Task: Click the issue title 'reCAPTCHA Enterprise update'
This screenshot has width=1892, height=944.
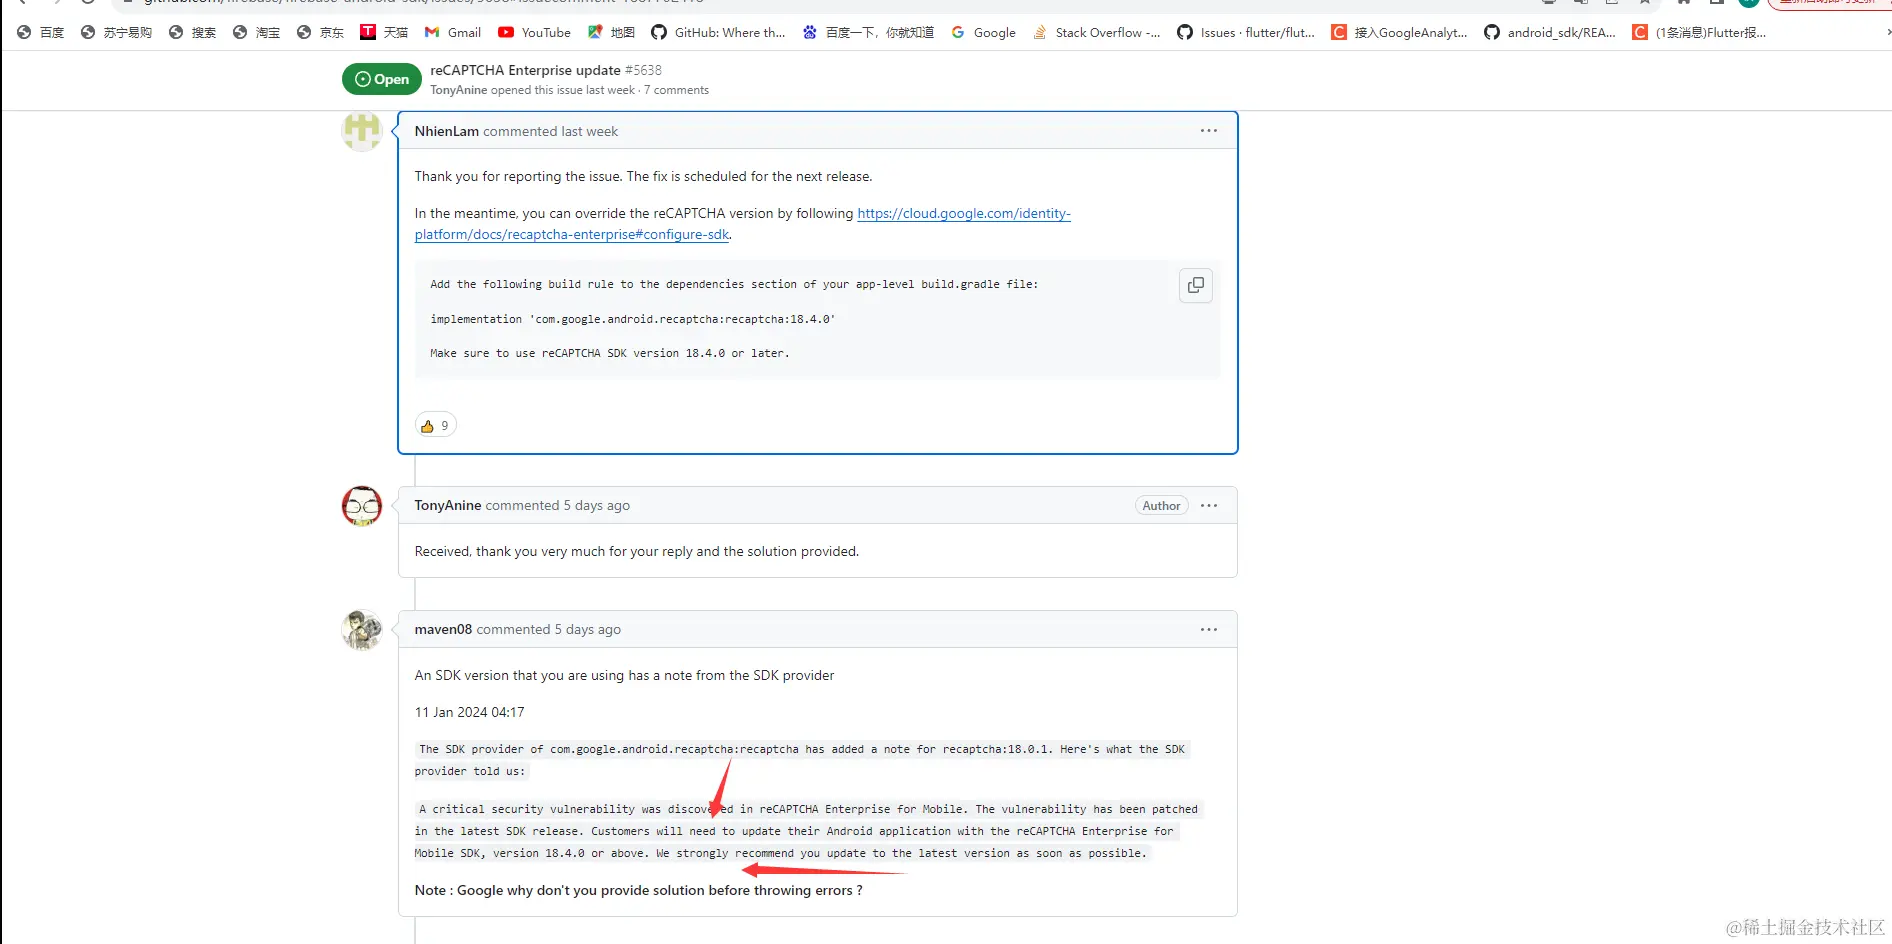Action: tap(525, 70)
